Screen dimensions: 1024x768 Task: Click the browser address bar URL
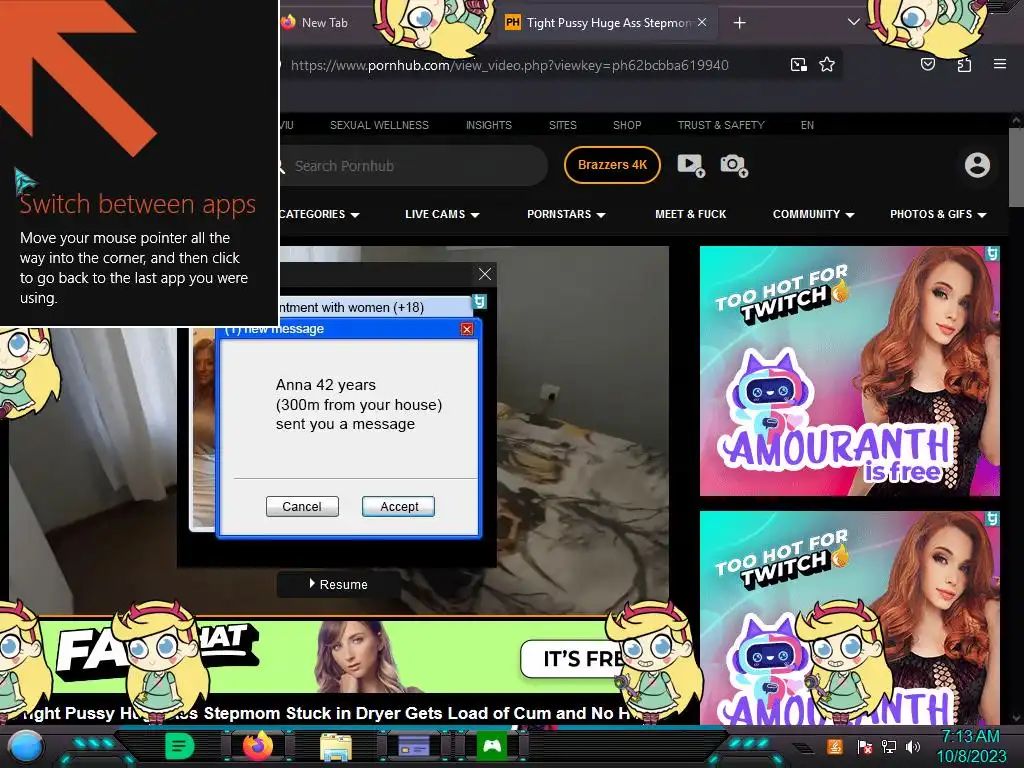click(x=509, y=65)
